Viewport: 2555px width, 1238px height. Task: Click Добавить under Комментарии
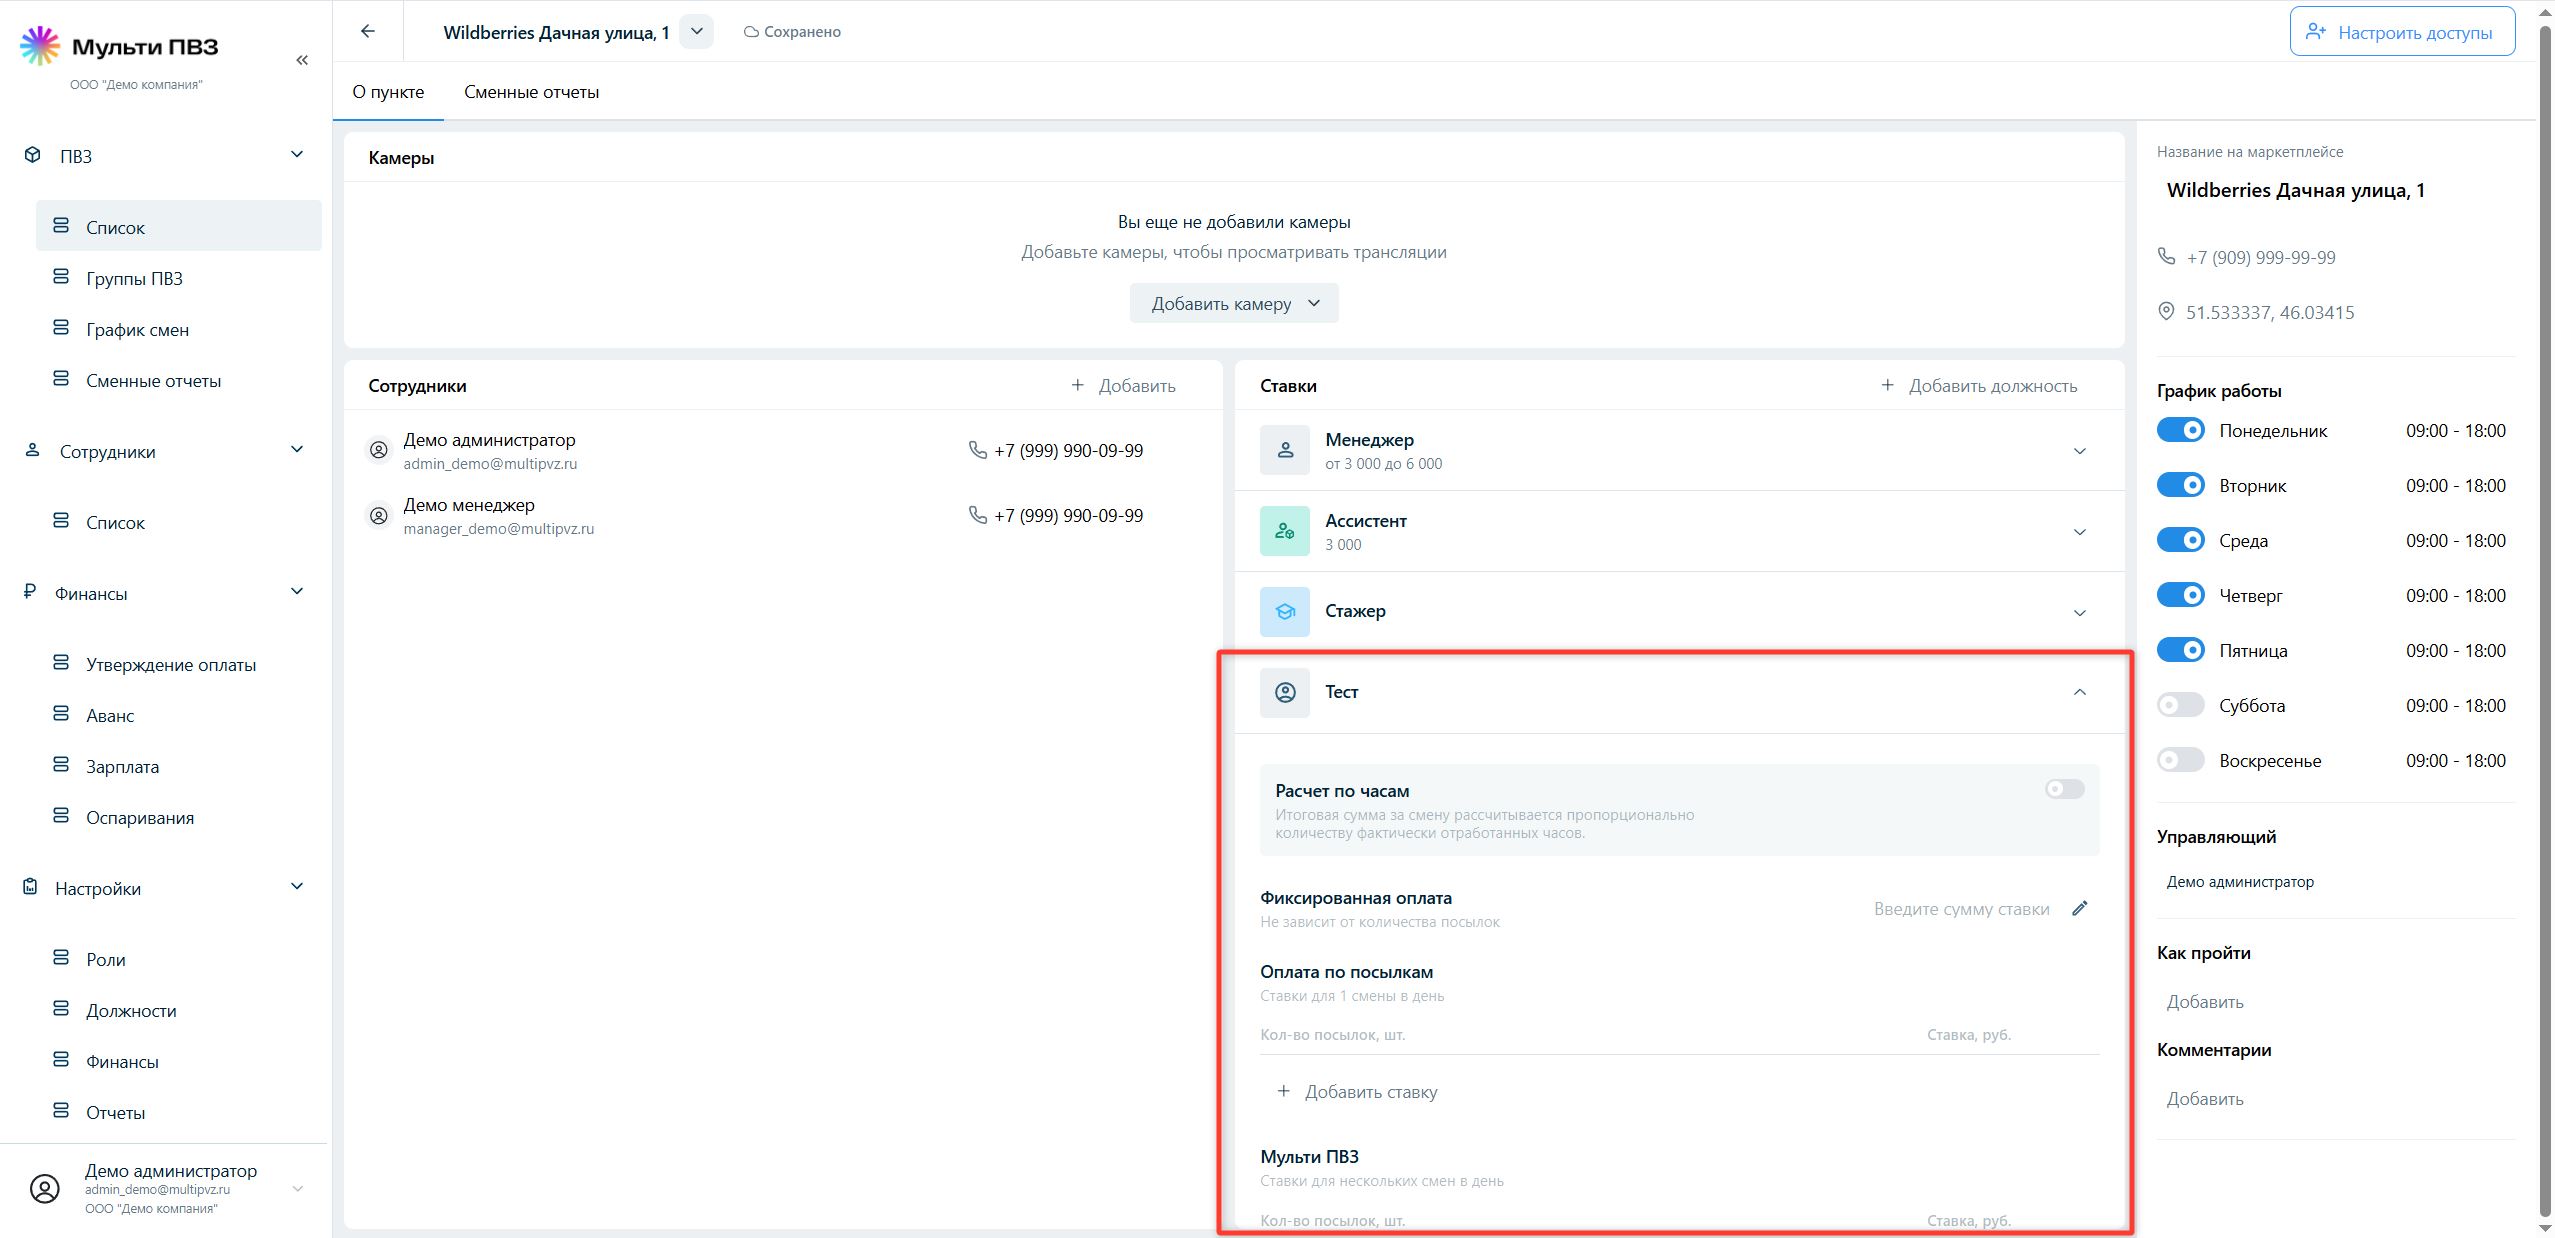coord(2205,1098)
